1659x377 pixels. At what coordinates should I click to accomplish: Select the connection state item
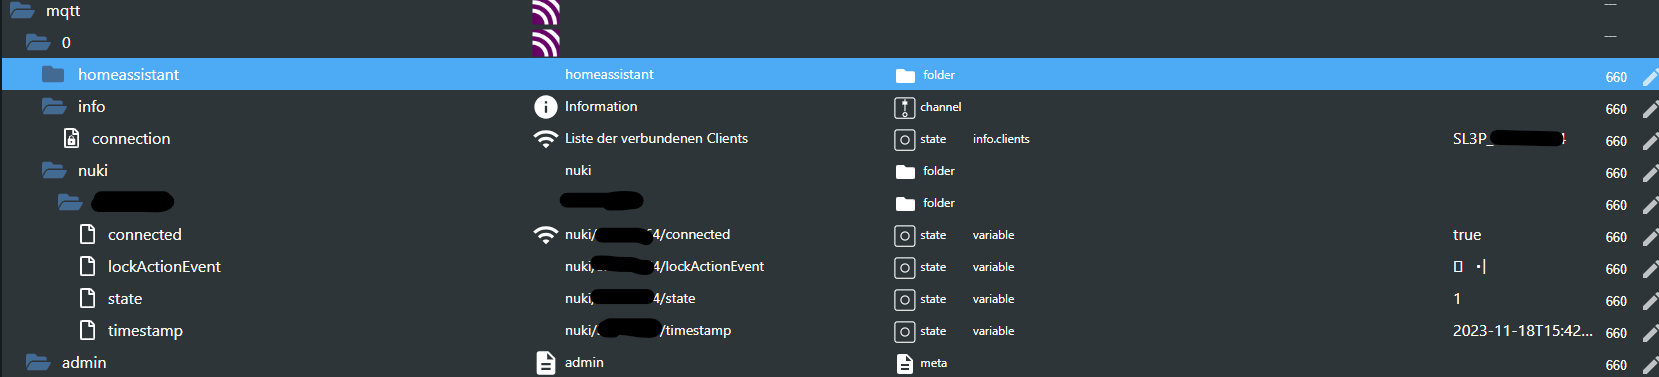pyautogui.click(x=131, y=139)
